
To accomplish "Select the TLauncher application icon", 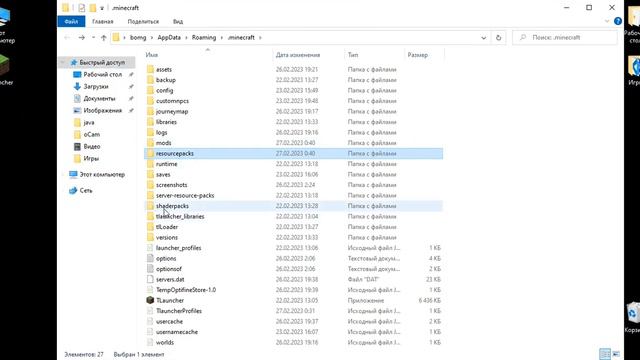I will coord(150,300).
